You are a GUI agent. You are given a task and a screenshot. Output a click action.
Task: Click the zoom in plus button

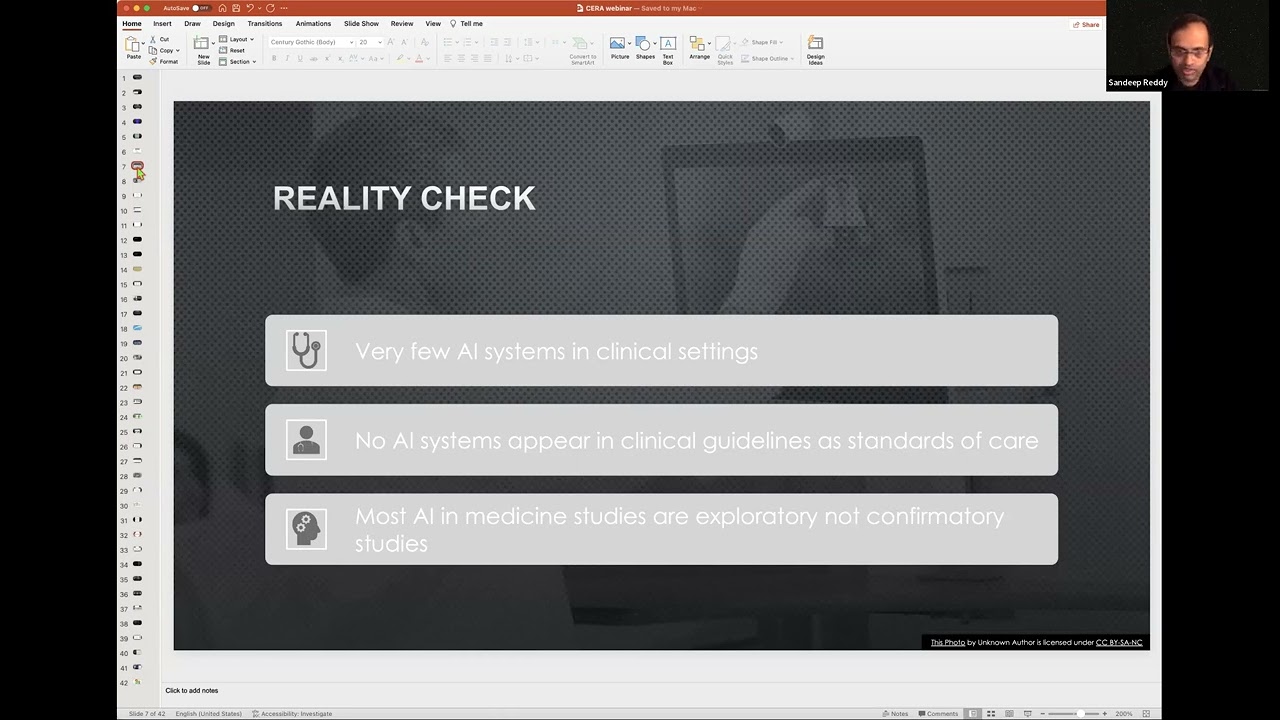point(1105,714)
